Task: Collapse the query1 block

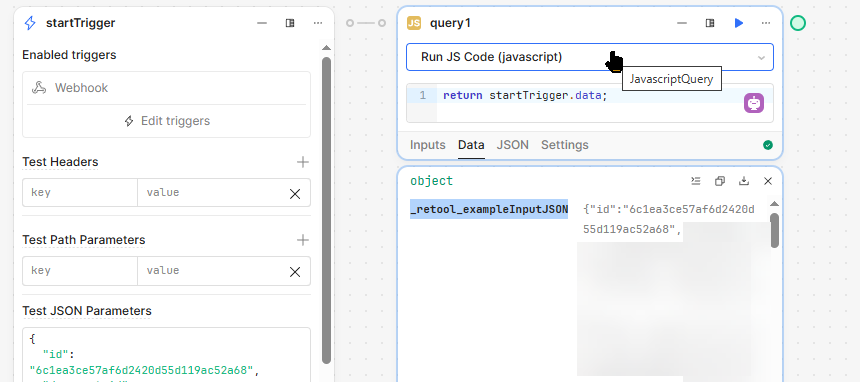Action: point(682,23)
